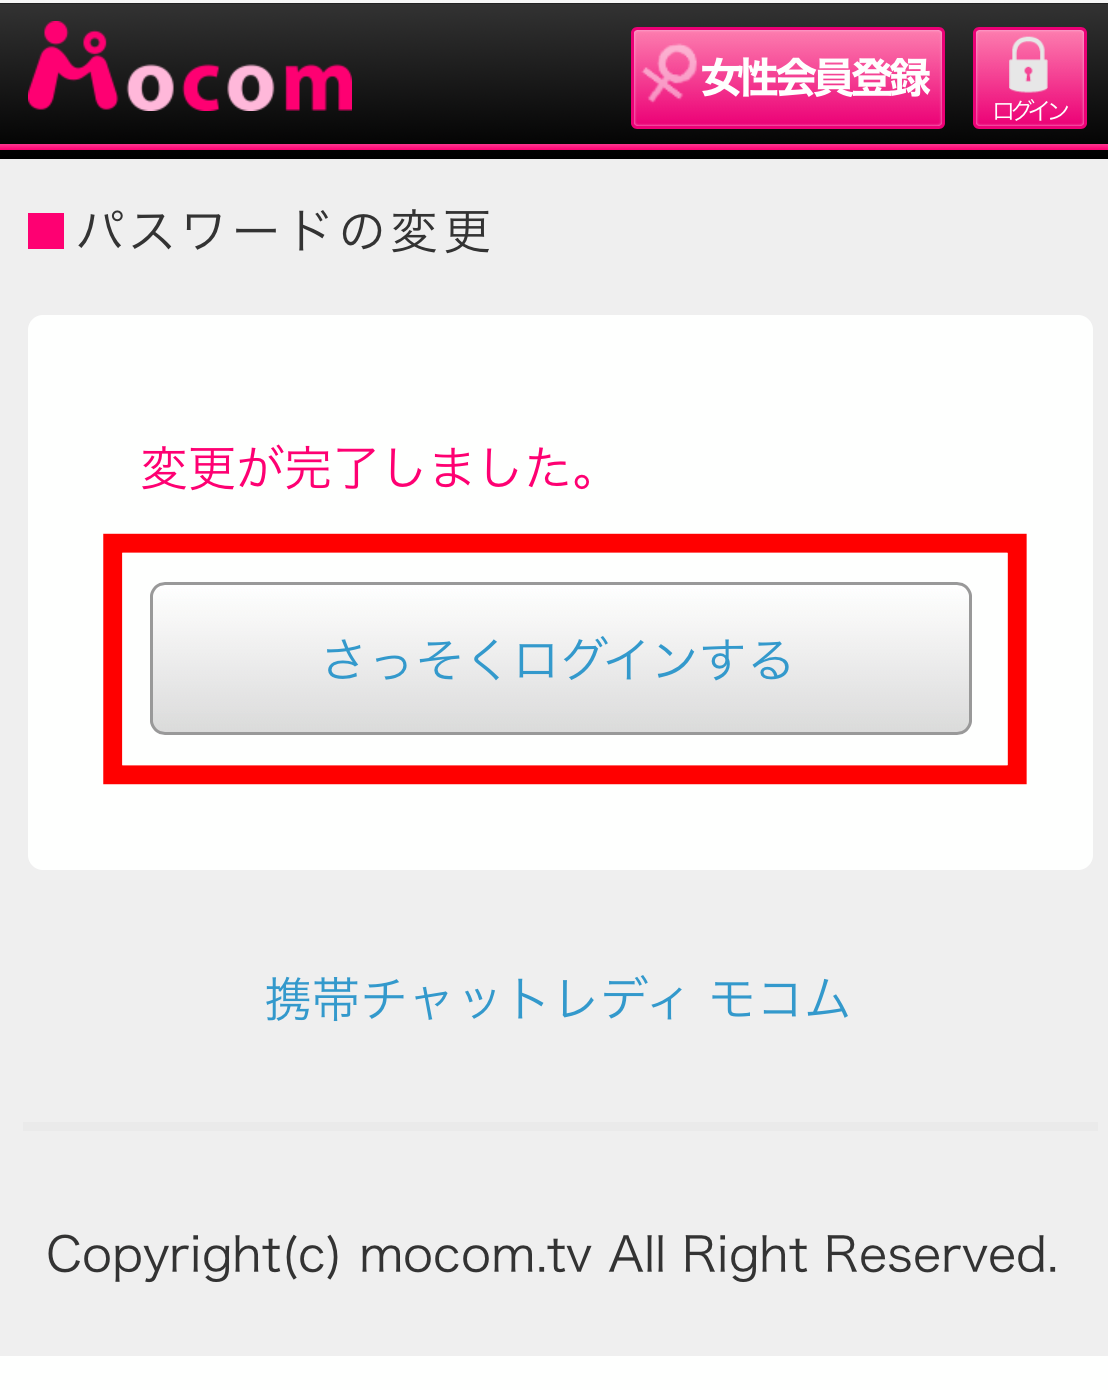Screen dimensions: 1108x1390
Task: Click the pink stripe under the header bar
Action: (x=554, y=147)
